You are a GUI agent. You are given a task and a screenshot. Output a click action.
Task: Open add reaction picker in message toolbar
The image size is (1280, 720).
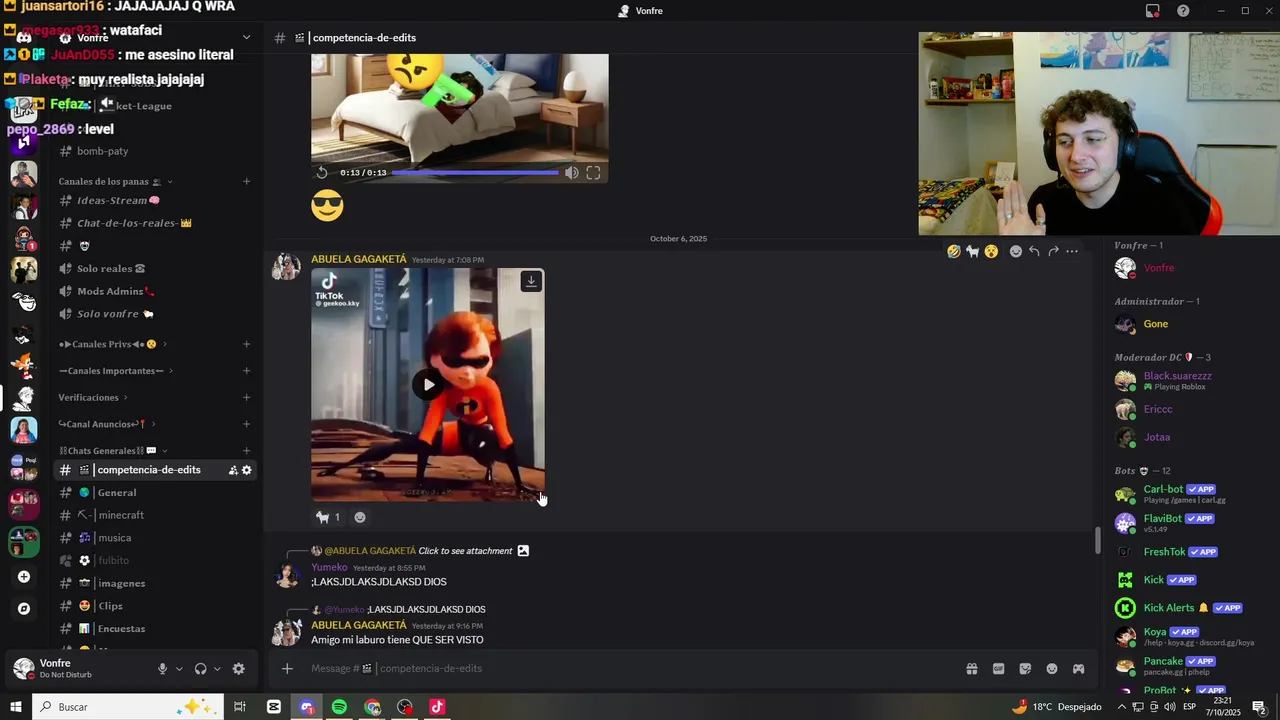(1016, 251)
